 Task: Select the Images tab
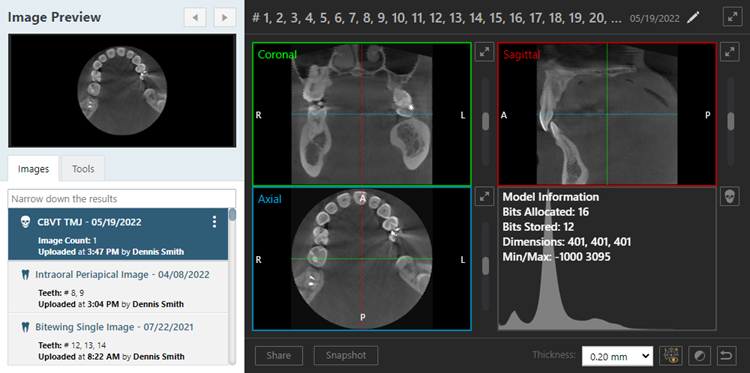(33, 169)
